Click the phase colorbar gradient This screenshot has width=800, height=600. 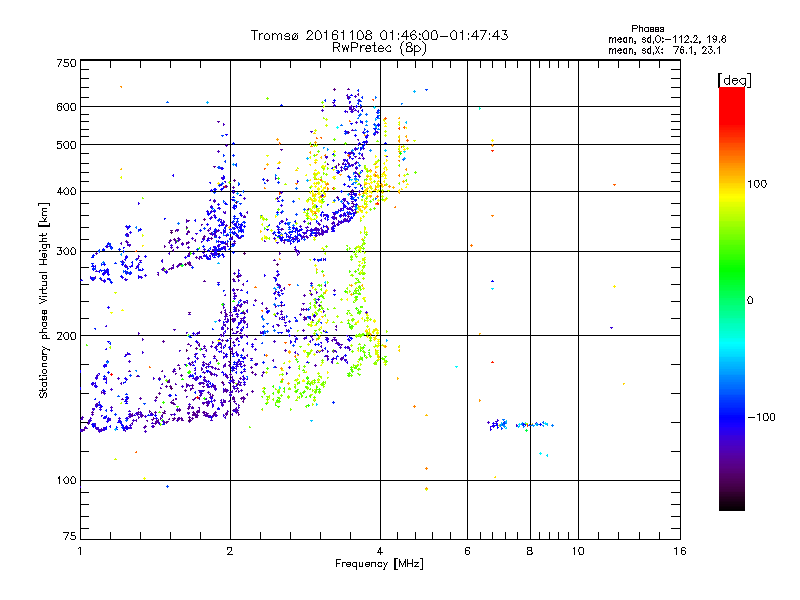pyautogui.click(x=732, y=298)
